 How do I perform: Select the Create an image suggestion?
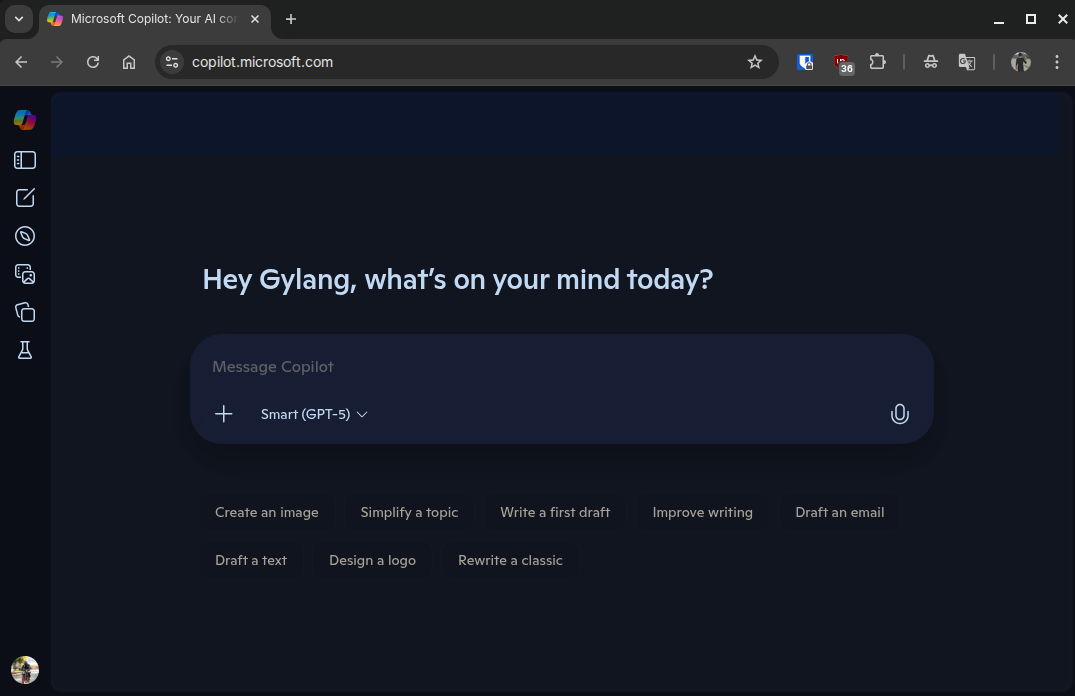tap(267, 512)
